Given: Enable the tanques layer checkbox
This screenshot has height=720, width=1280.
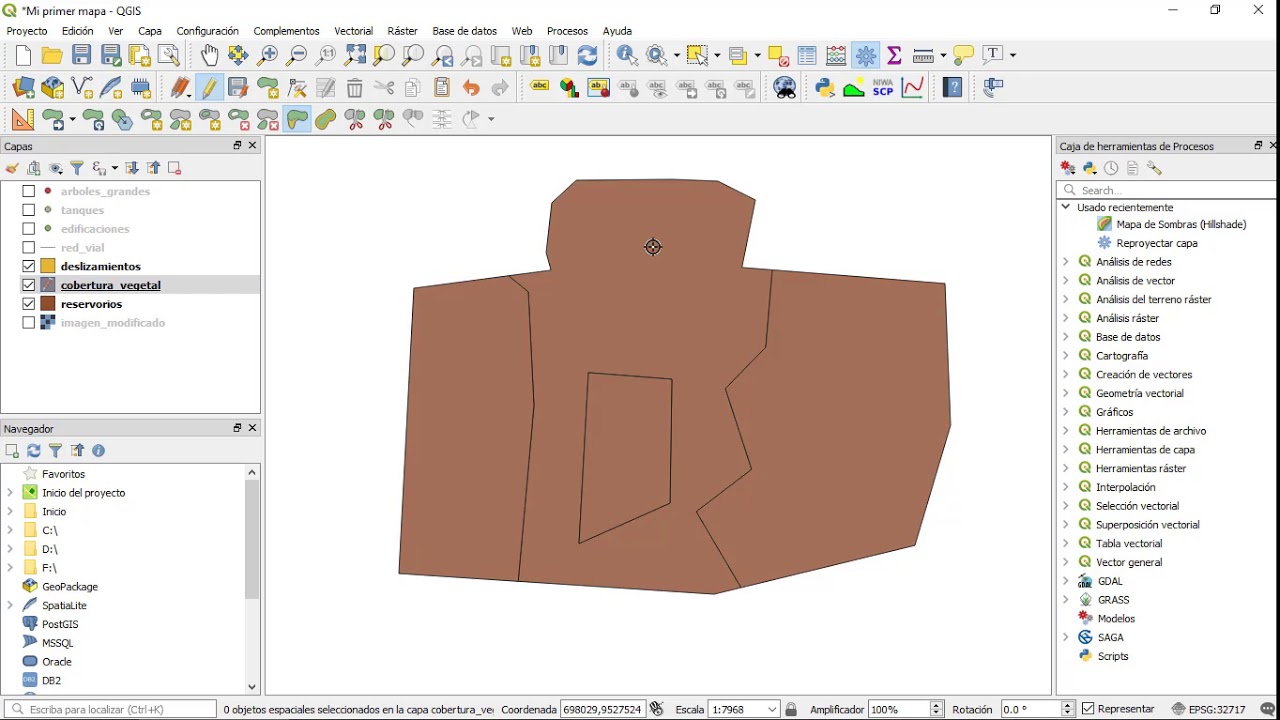Looking at the screenshot, I should click(29, 210).
